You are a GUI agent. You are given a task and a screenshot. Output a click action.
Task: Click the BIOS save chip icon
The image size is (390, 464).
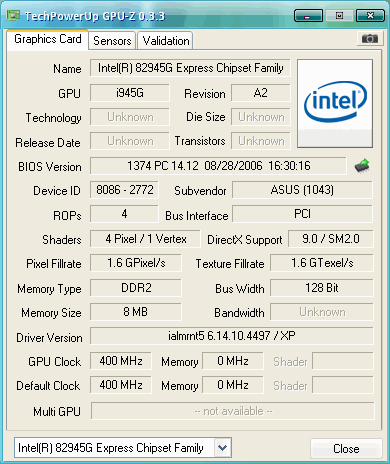[362, 166]
